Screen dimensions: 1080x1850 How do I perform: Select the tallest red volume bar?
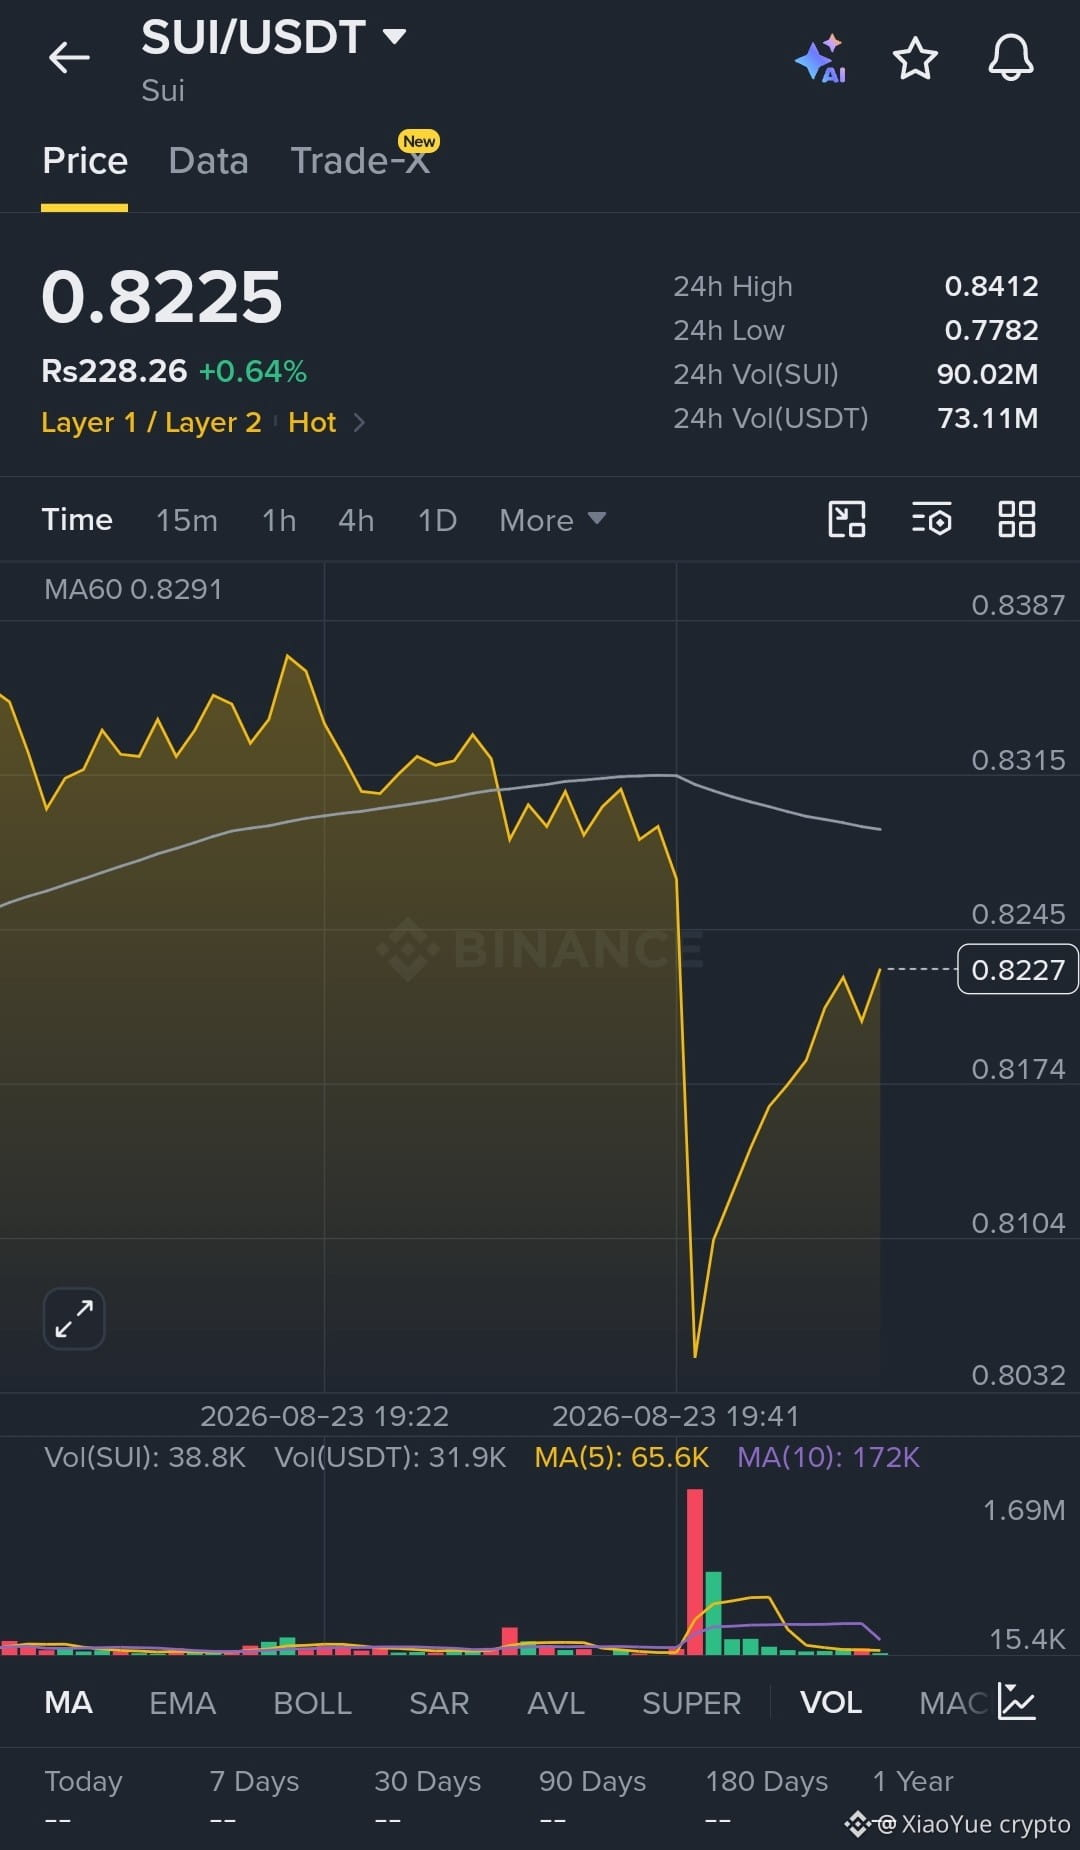tap(695, 1571)
